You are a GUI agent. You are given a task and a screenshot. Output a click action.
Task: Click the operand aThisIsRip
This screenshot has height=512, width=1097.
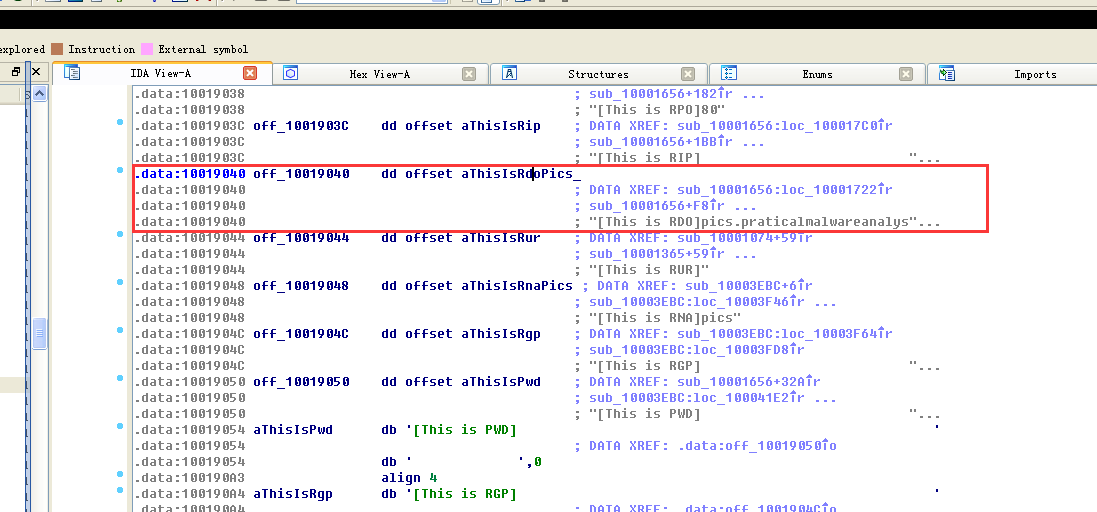[501, 126]
